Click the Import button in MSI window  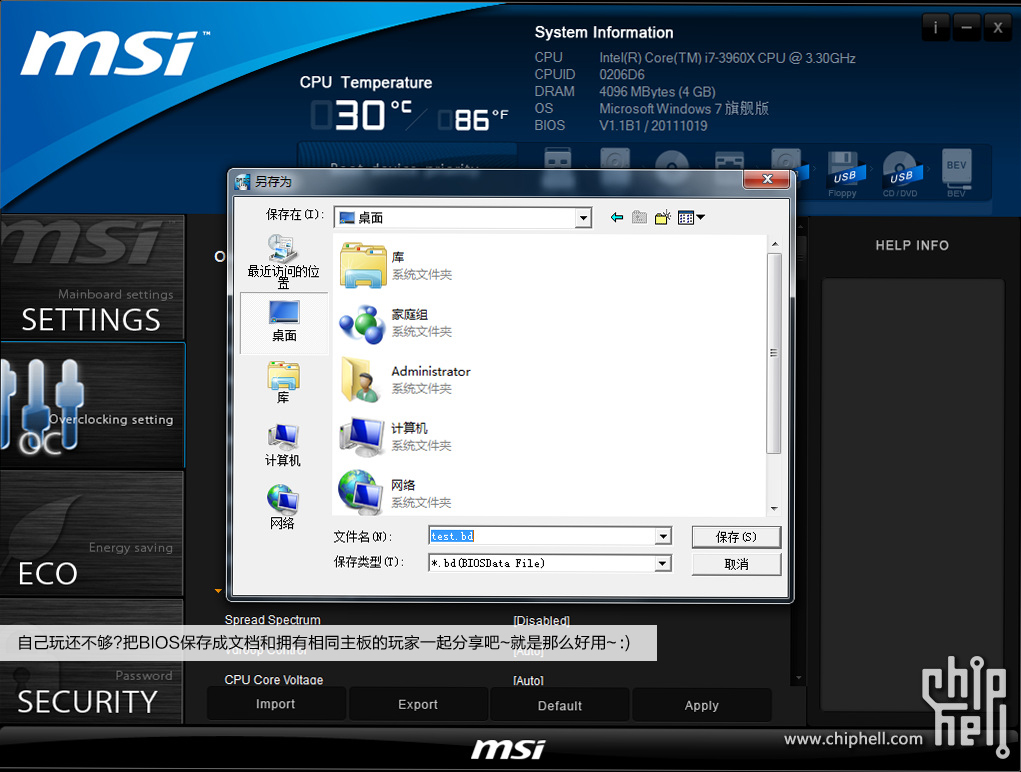[275, 704]
